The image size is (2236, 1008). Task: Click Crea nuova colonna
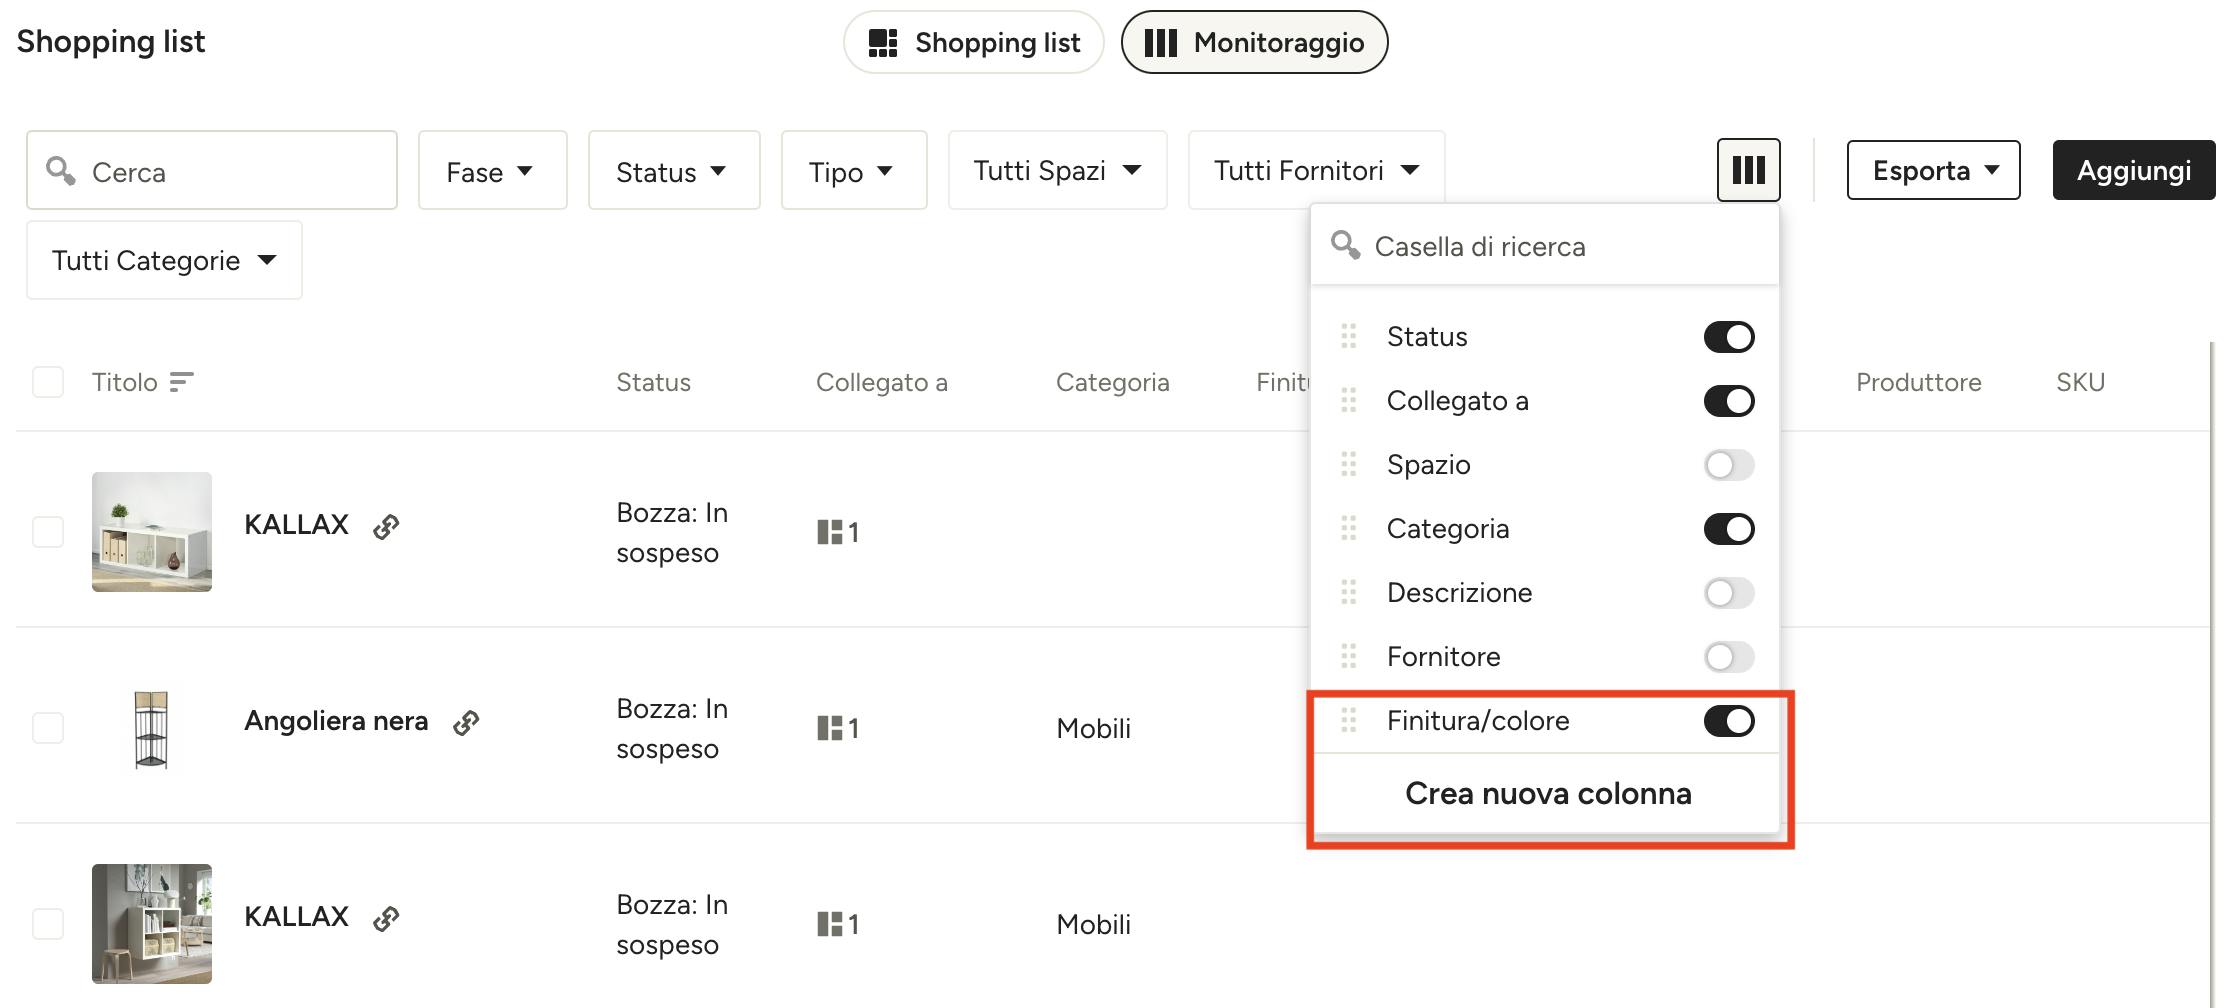[1548, 793]
